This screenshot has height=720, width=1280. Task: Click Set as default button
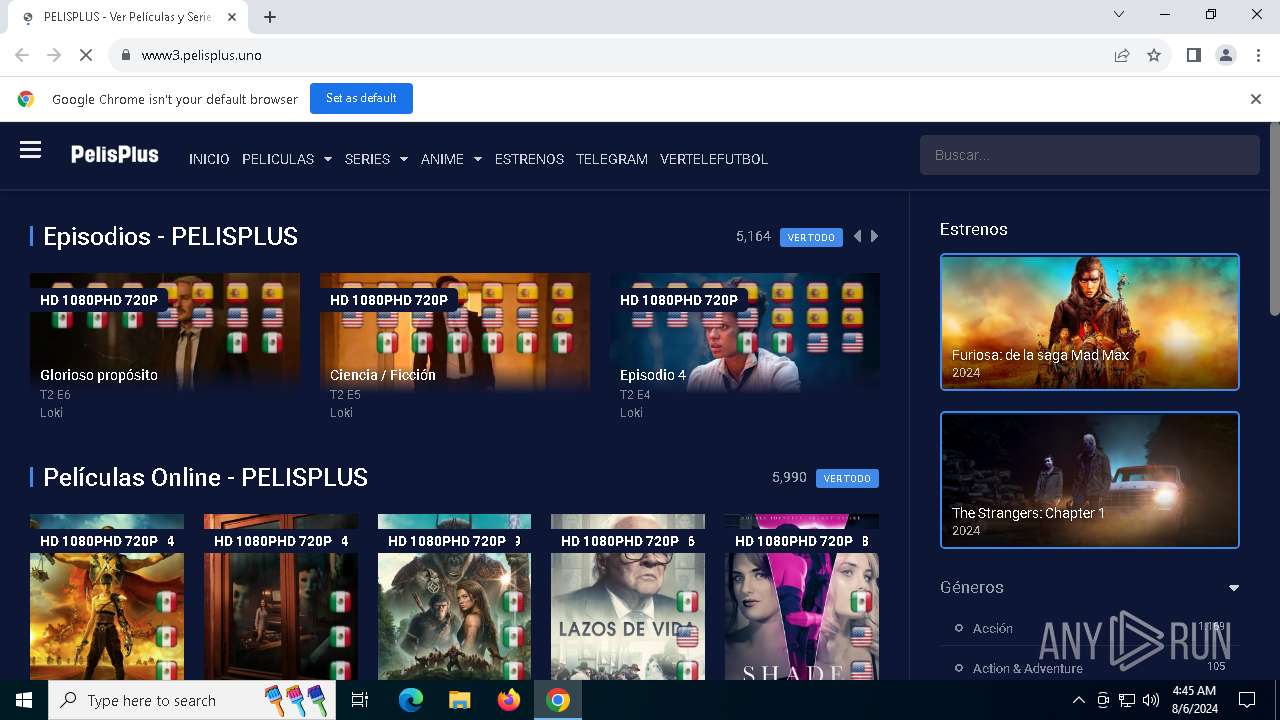[x=361, y=99]
